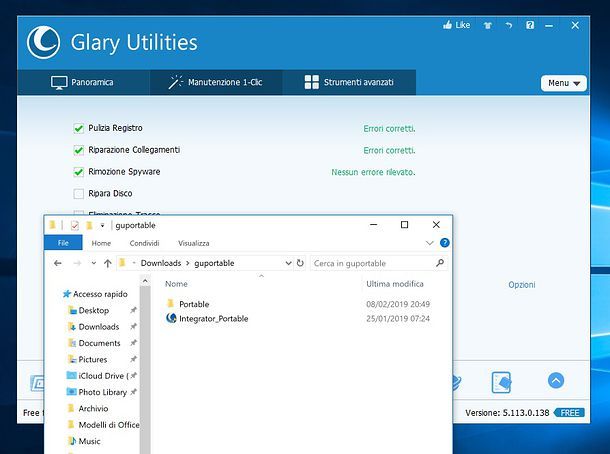Click the round up-arrow icon in Glary bottom bar

556,380
